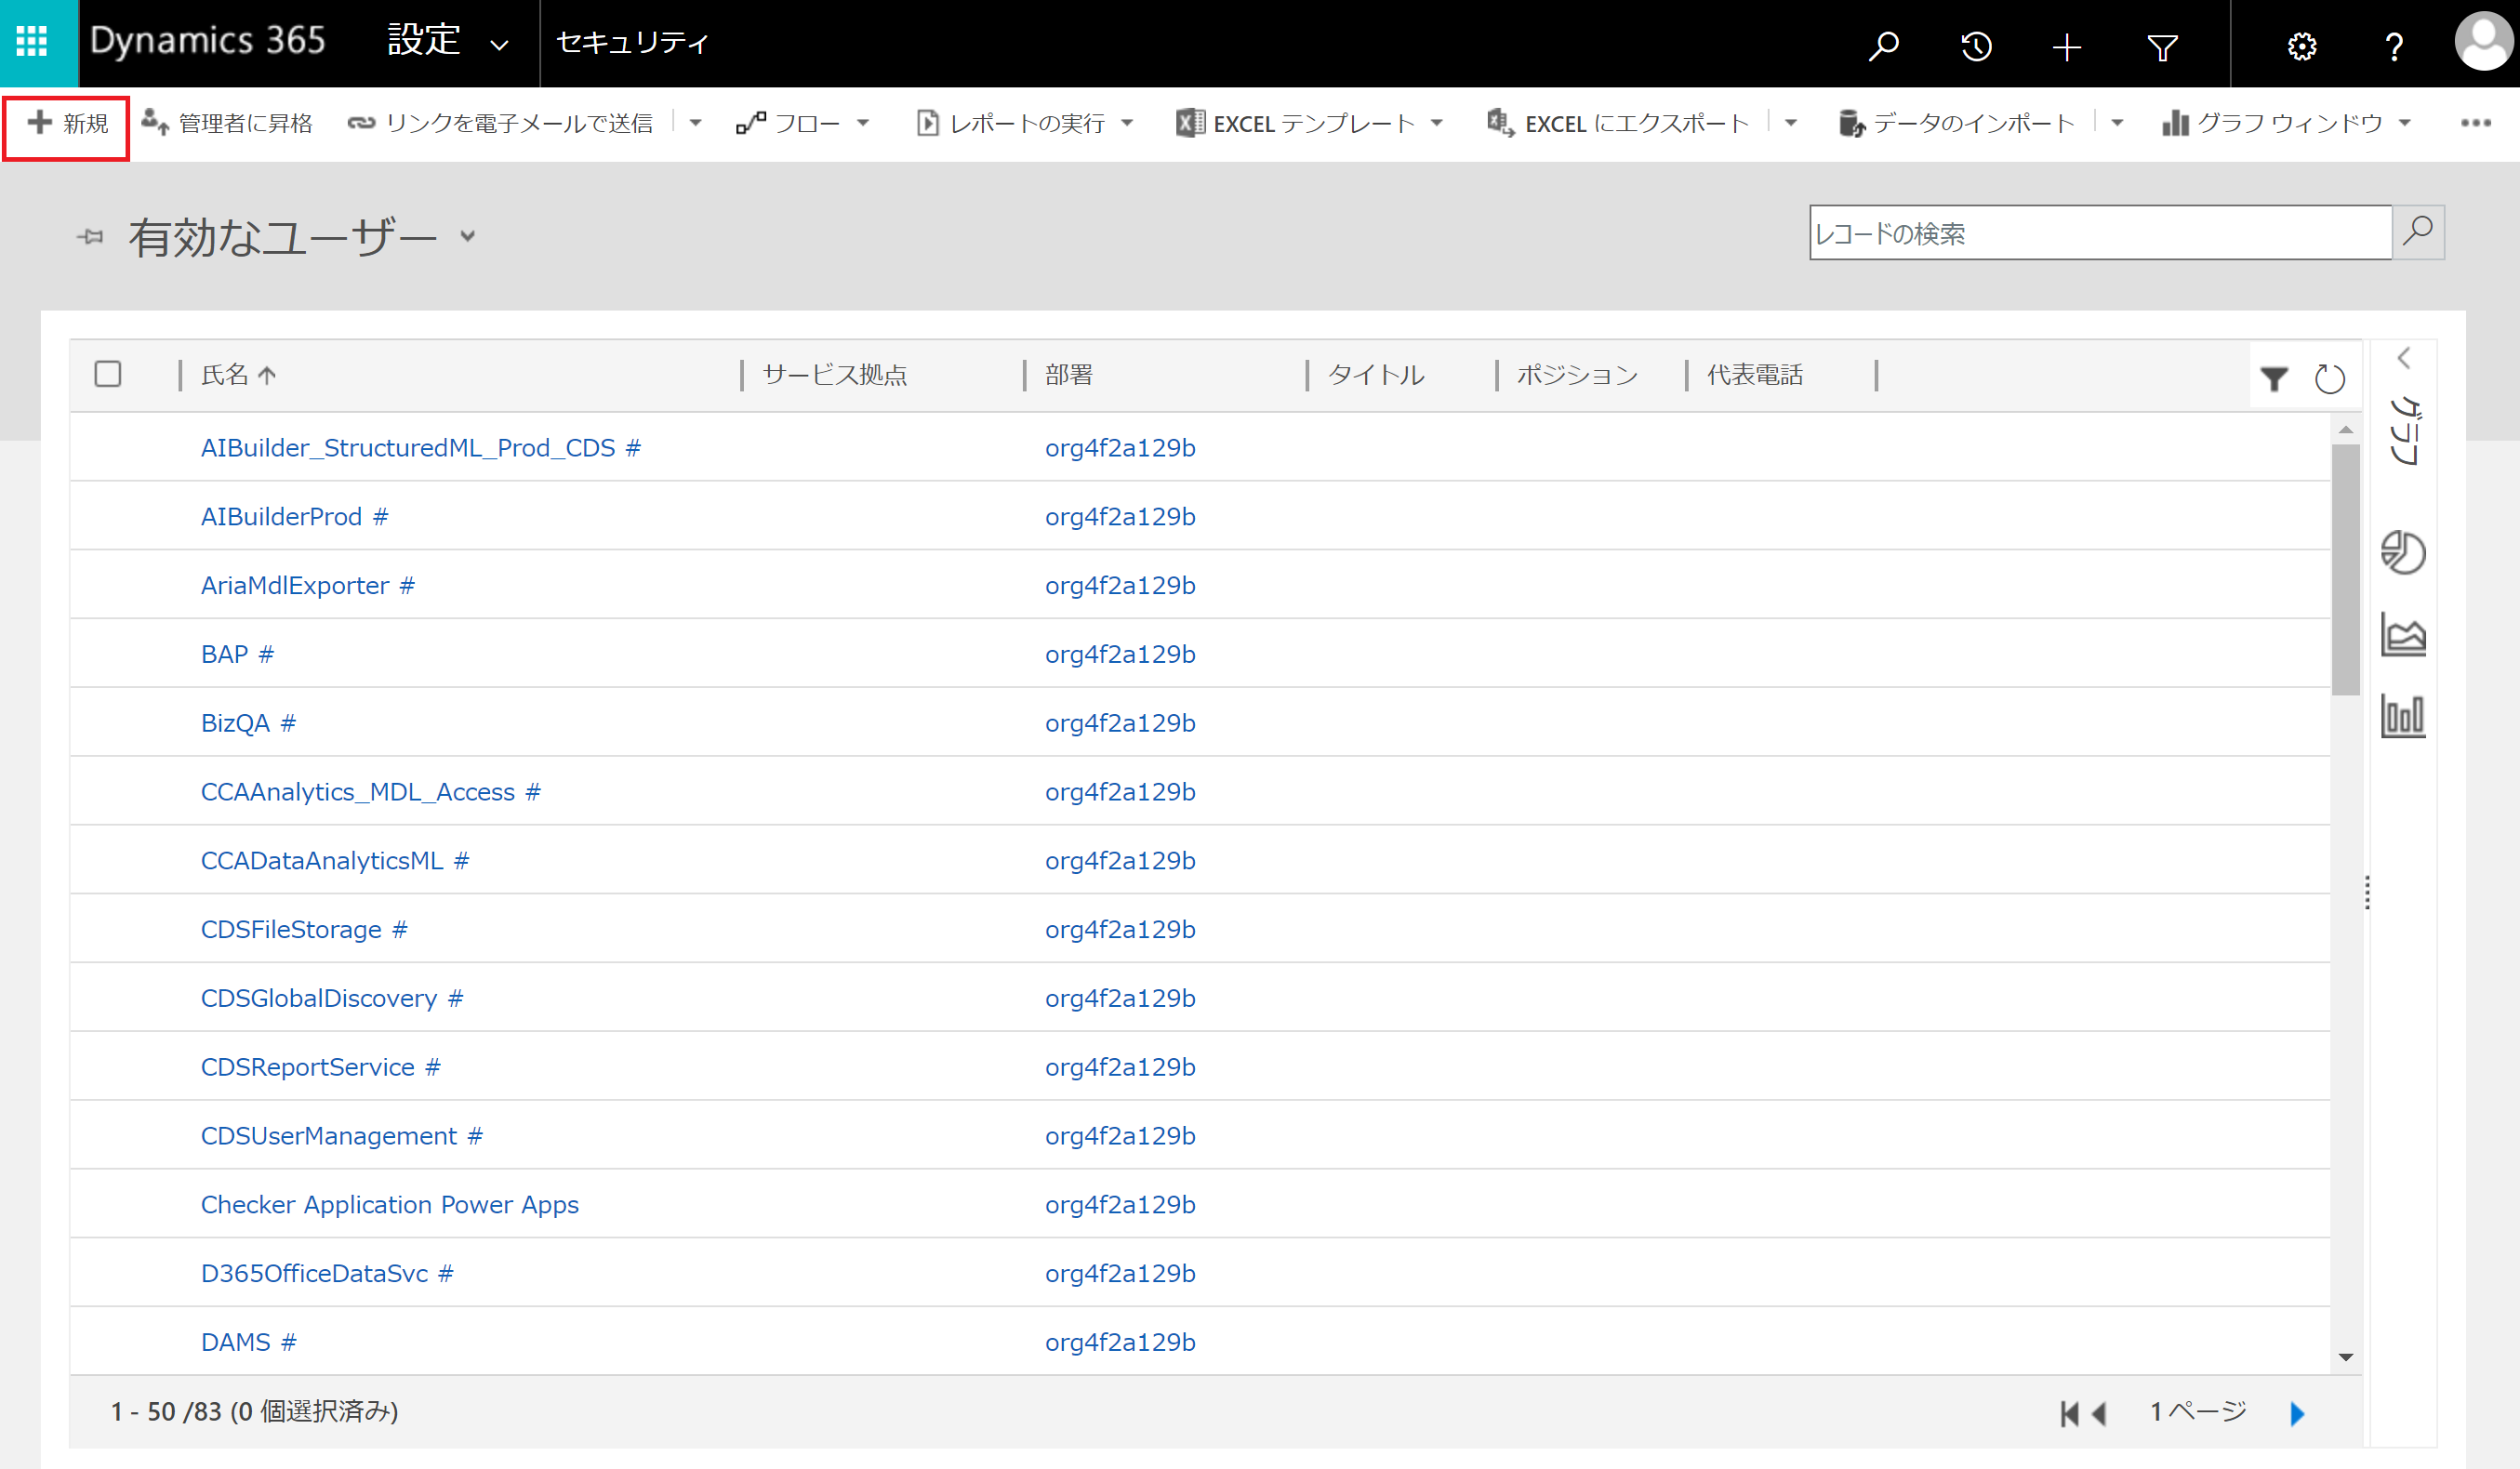This screenshot has height=1469, width=2520.
Task: Go to the previous page arrow
Action: pyautogui.click(x=2100, y=1413)
